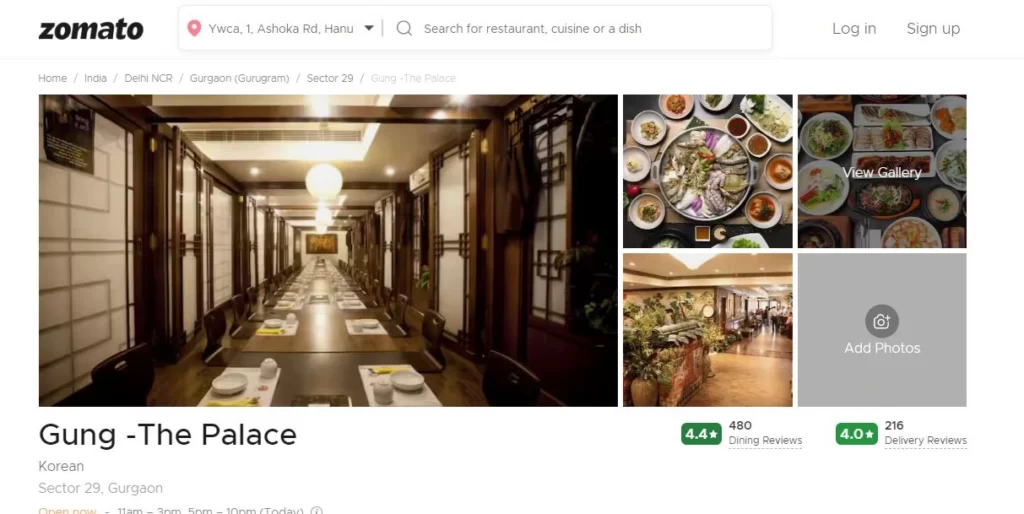Screen dimensions: 1024x514
Task: Go to Home breadcrumb
Action: [x=52, y=78]
